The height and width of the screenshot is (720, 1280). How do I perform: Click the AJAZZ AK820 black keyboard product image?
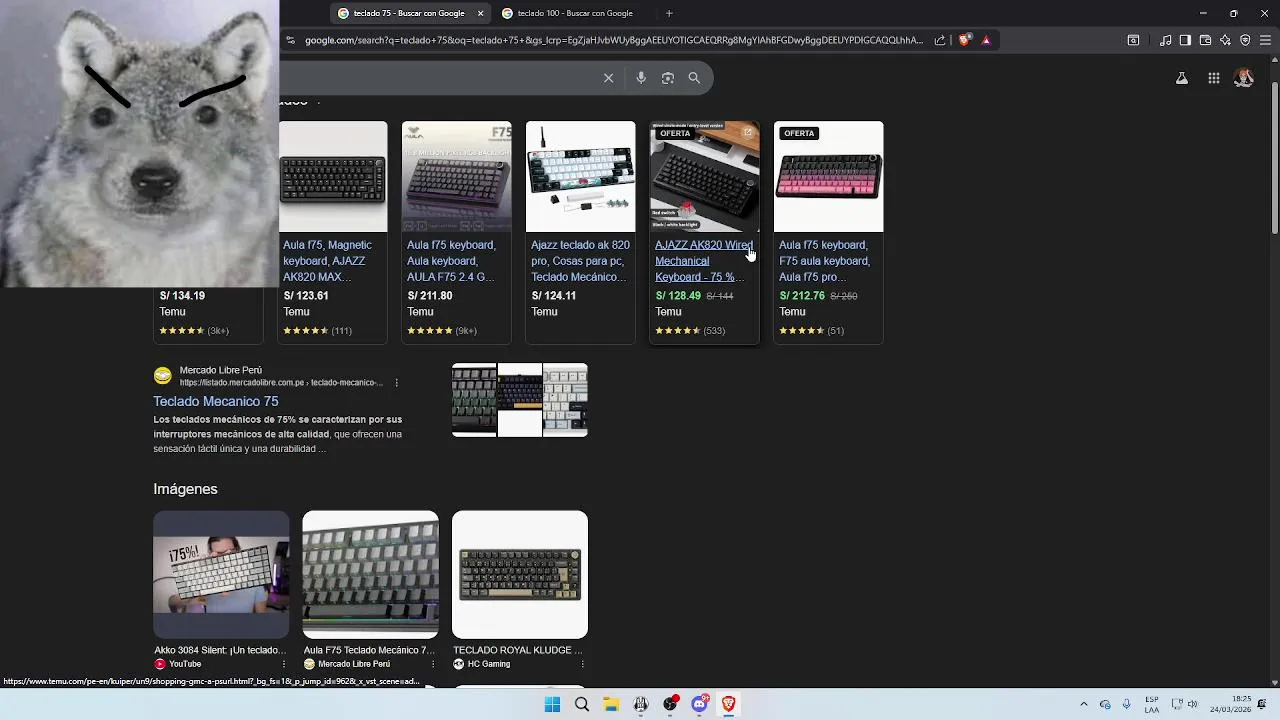click(704, 177)
